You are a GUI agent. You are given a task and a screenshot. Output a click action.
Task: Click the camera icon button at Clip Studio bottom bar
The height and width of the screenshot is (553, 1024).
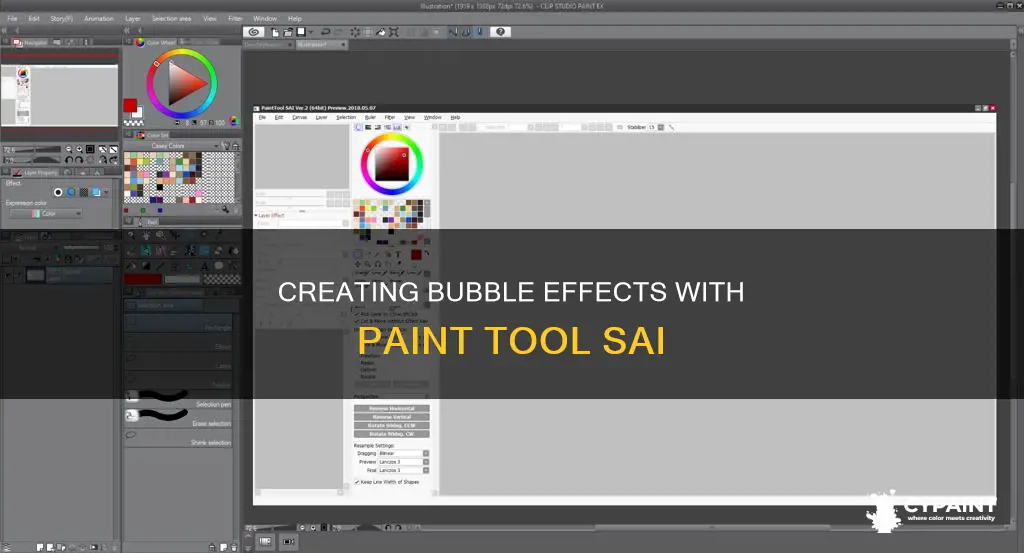(x=288, y=541)
